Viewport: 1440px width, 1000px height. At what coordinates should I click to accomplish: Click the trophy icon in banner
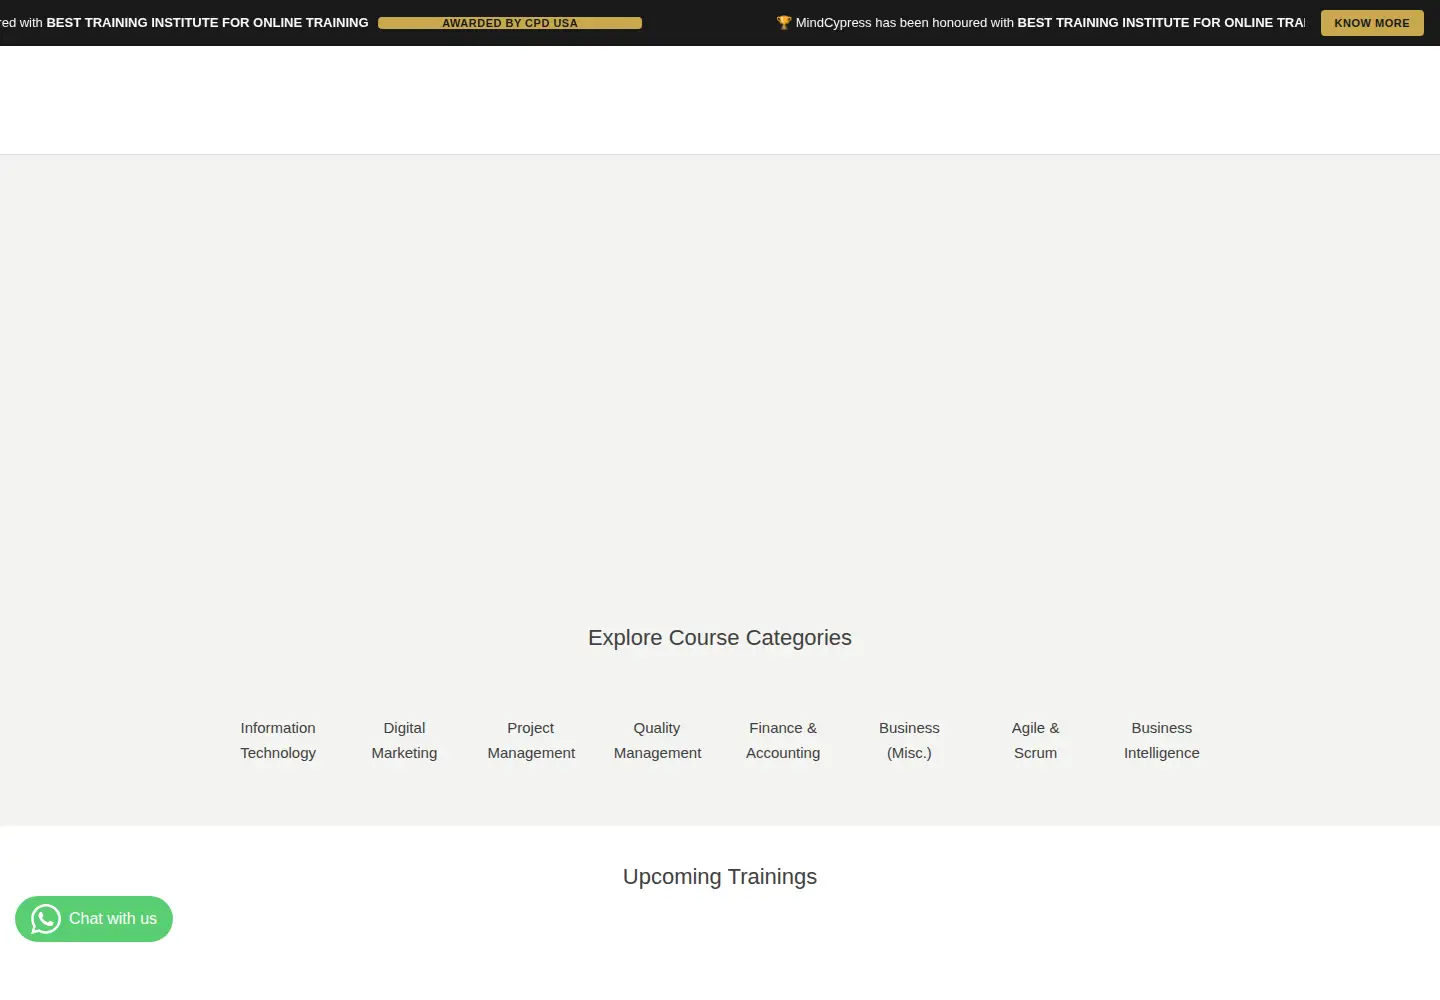tap(784, 22)
